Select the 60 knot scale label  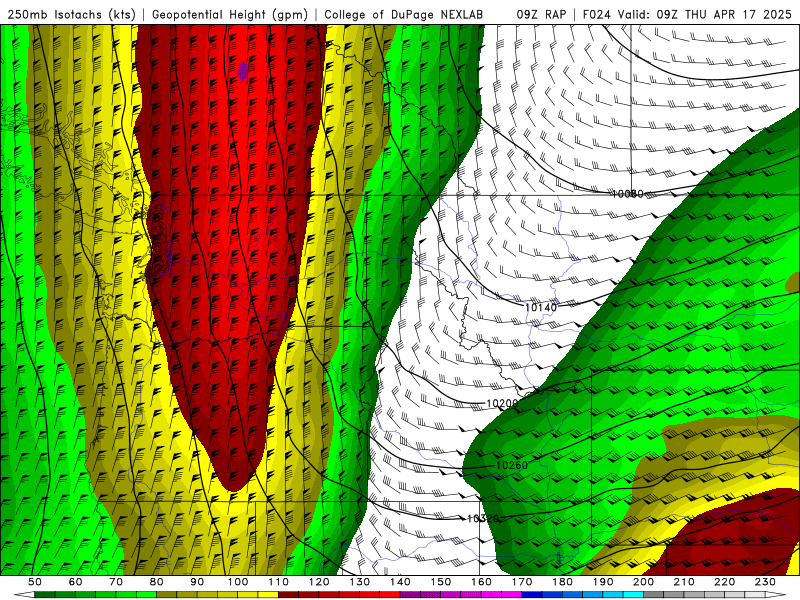tap(76, 582)
